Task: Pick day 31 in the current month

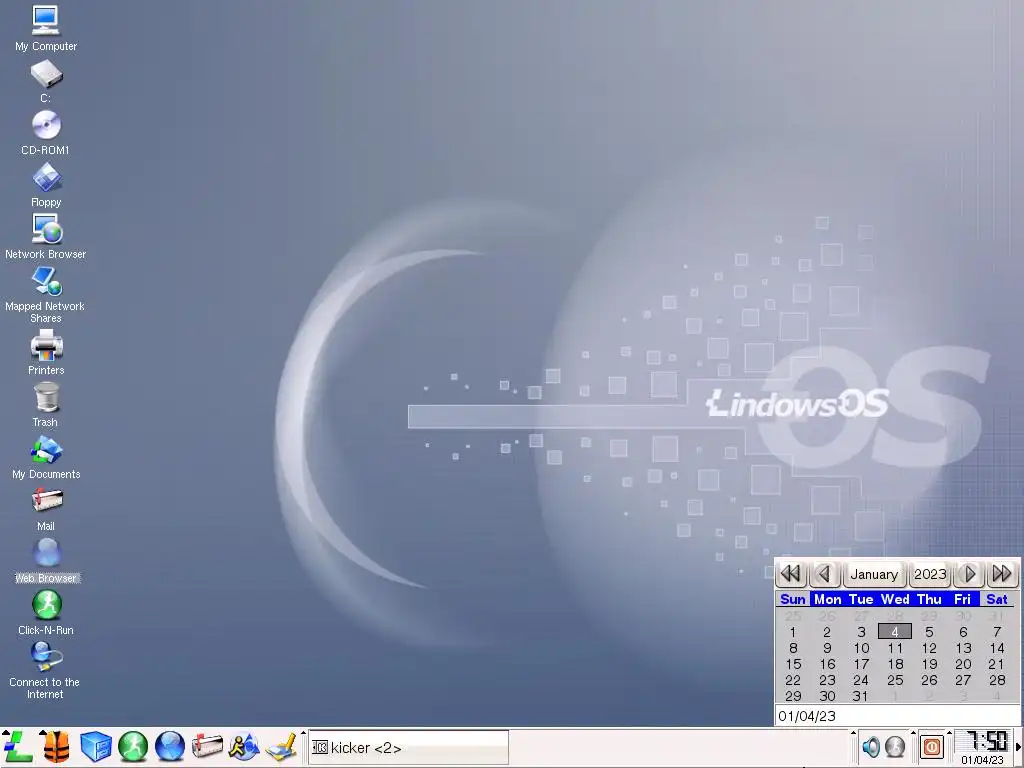Action: tap(861, 696)
